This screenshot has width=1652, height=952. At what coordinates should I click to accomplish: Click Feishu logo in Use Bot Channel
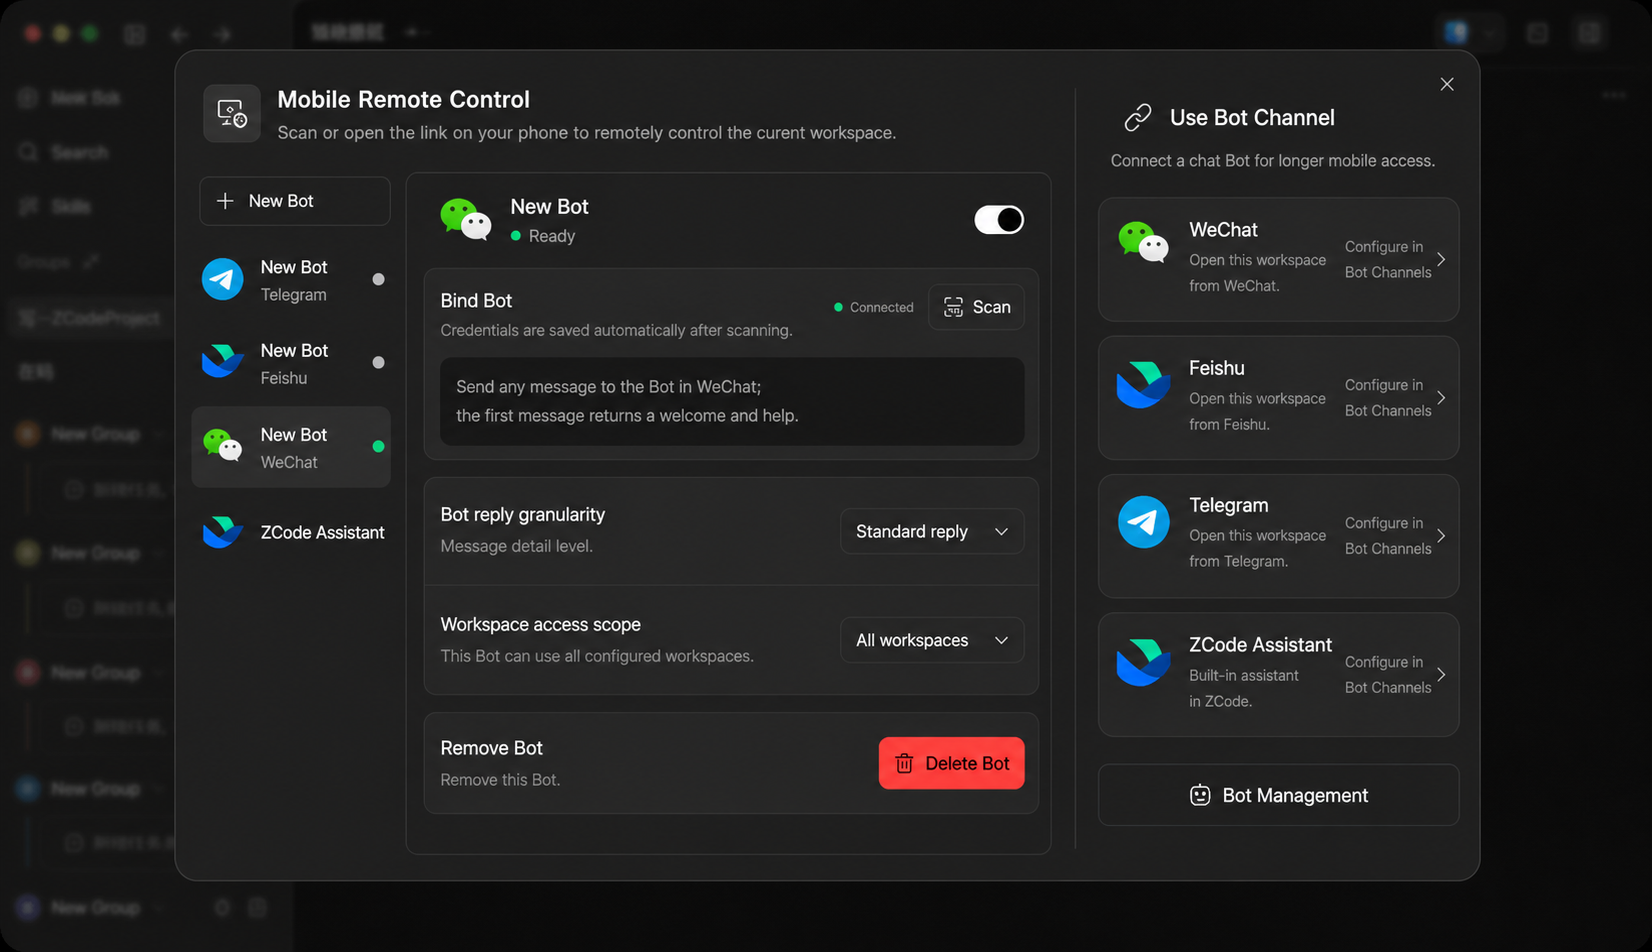click(1144, 384)
